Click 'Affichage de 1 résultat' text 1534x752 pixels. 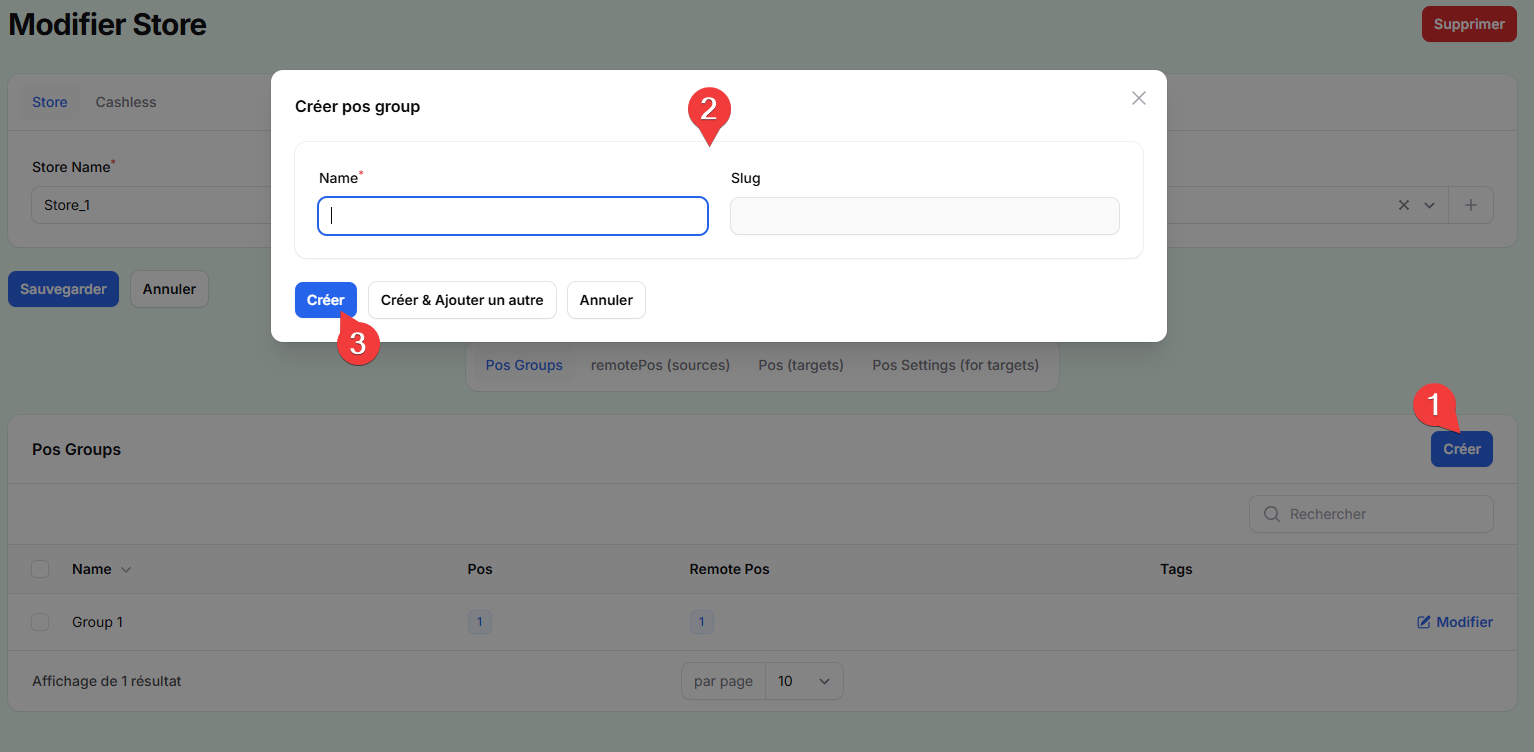click(x=107, y=681)
